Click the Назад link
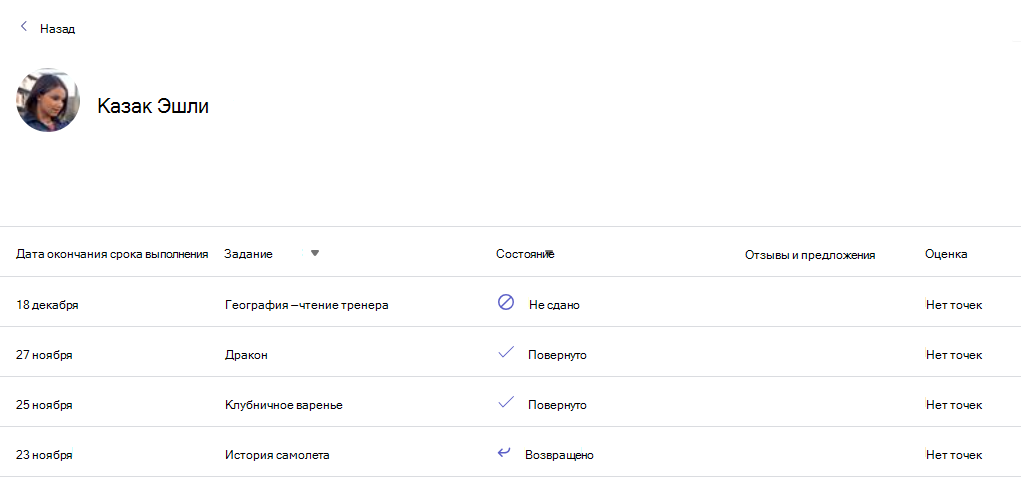 (57, 29)
